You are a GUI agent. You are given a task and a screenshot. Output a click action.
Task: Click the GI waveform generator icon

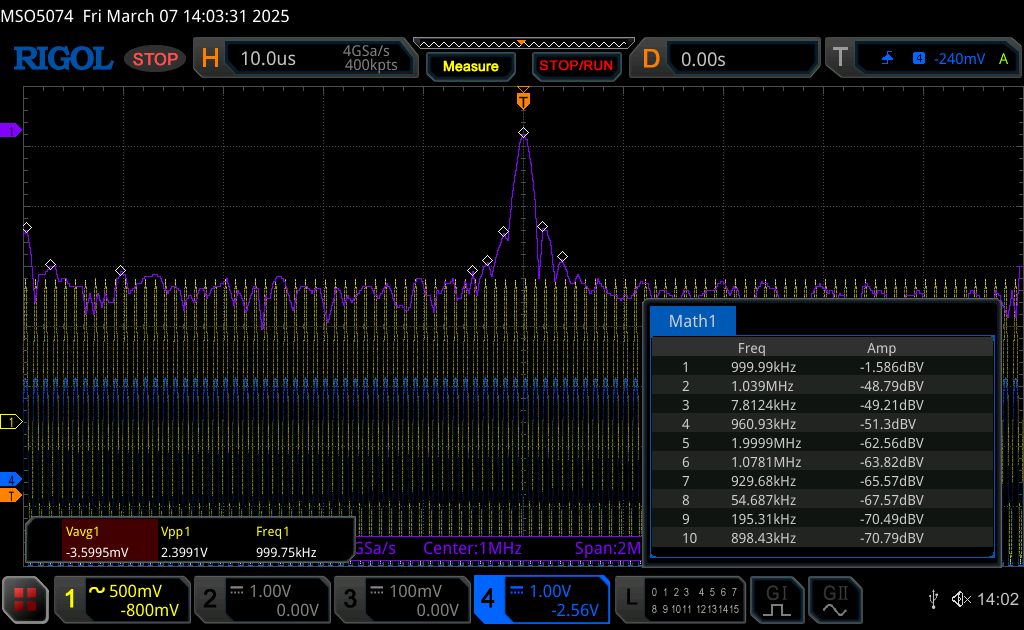pos(777,600)
